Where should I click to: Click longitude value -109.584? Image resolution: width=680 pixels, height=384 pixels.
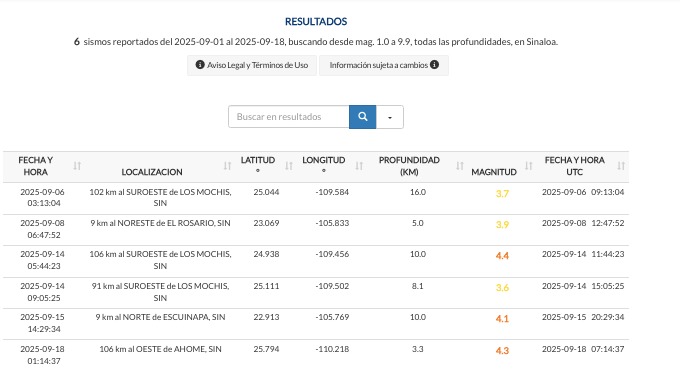[332, 192]
